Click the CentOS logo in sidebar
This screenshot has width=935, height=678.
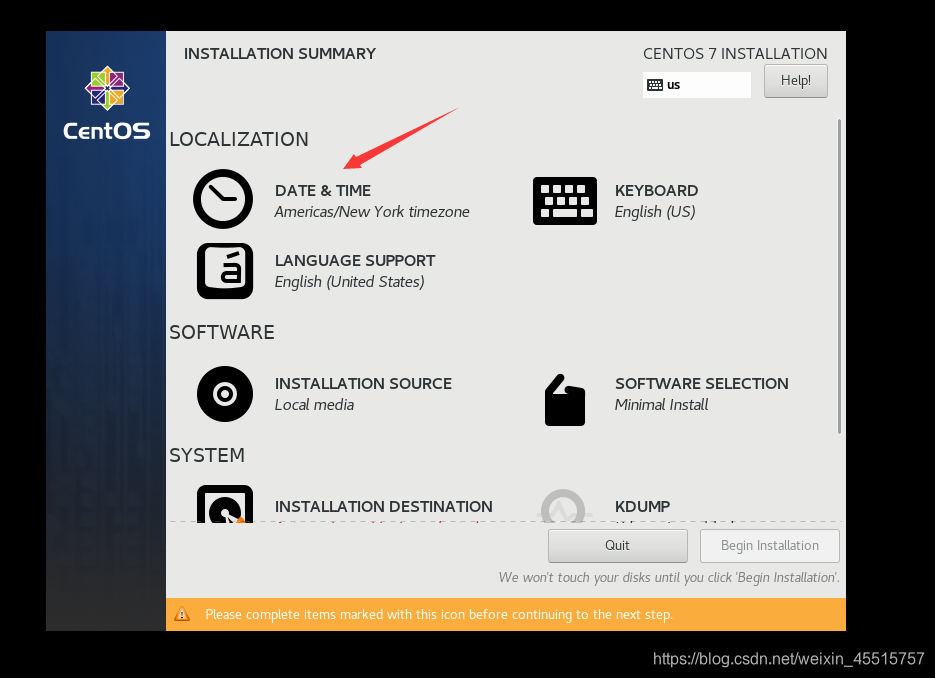(x=107, y=104)
